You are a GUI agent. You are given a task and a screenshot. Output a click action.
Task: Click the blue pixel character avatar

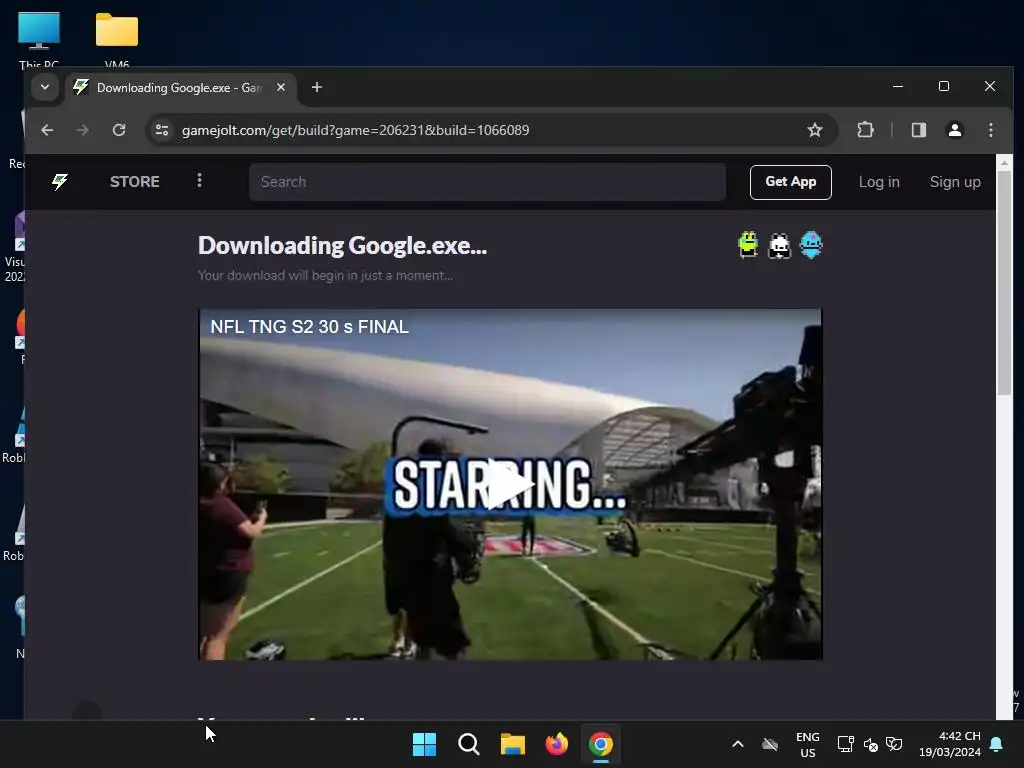tap(810, 245)
